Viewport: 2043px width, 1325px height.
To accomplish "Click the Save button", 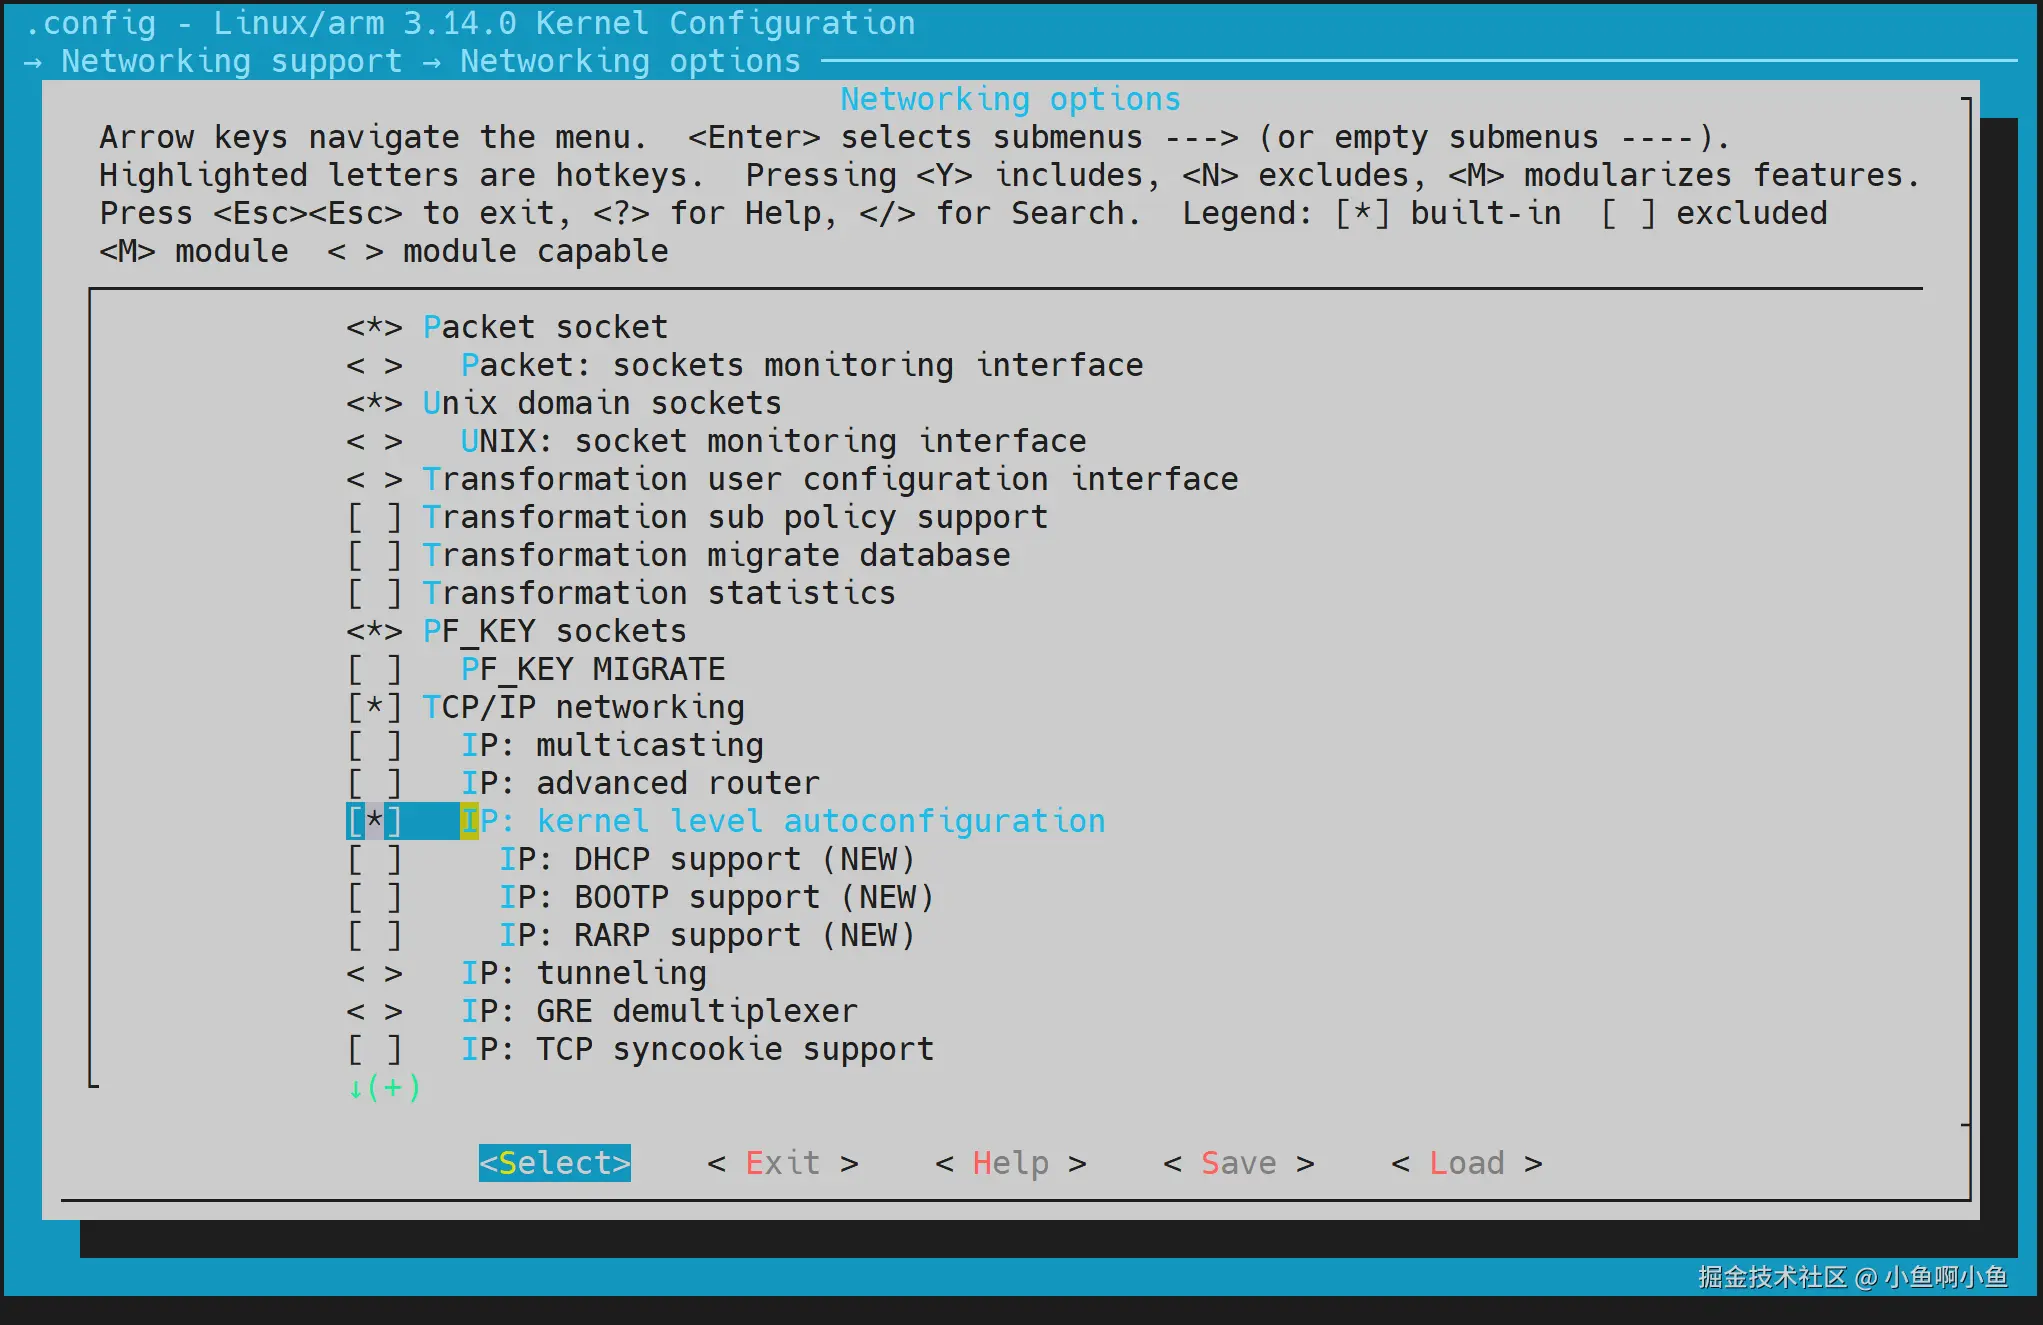I will (1238, 1163).
